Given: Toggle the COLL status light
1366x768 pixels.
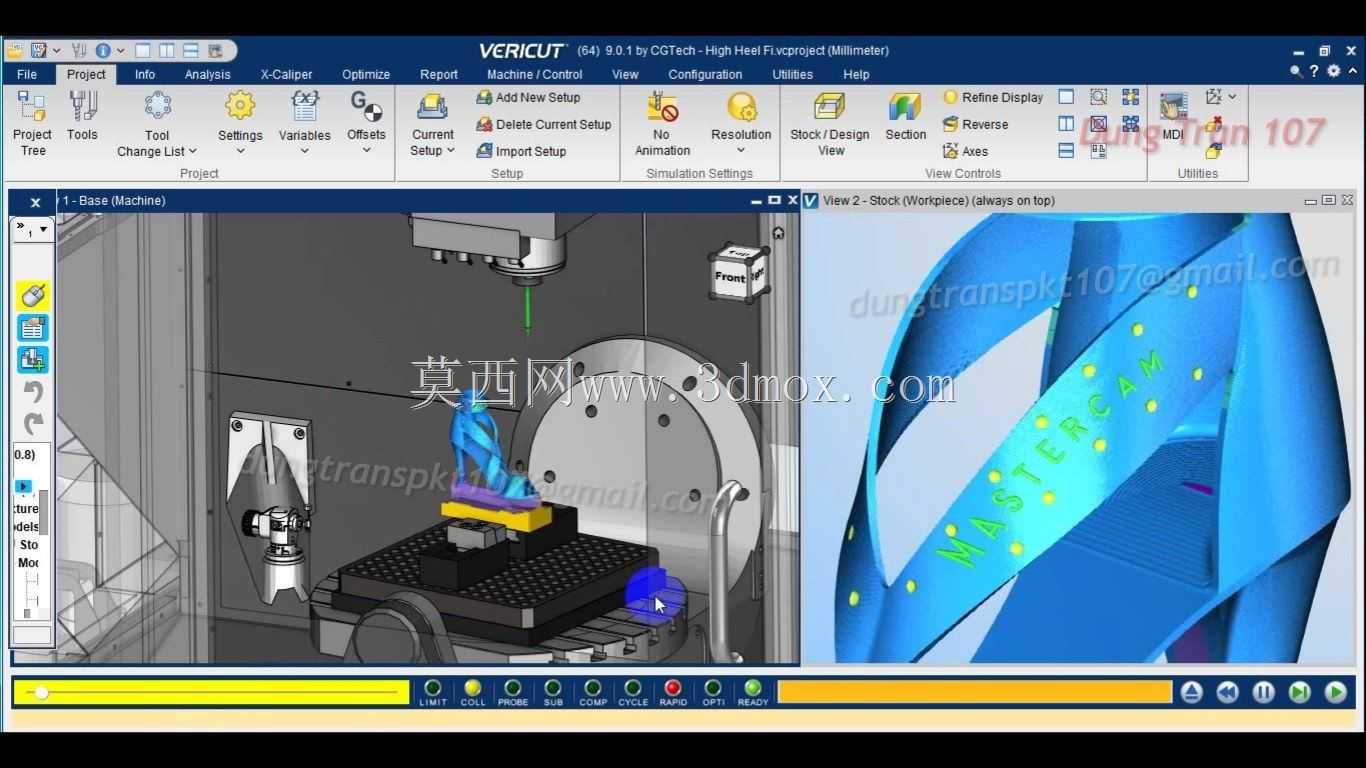Looking at the screenshot, I should [473, 688].
